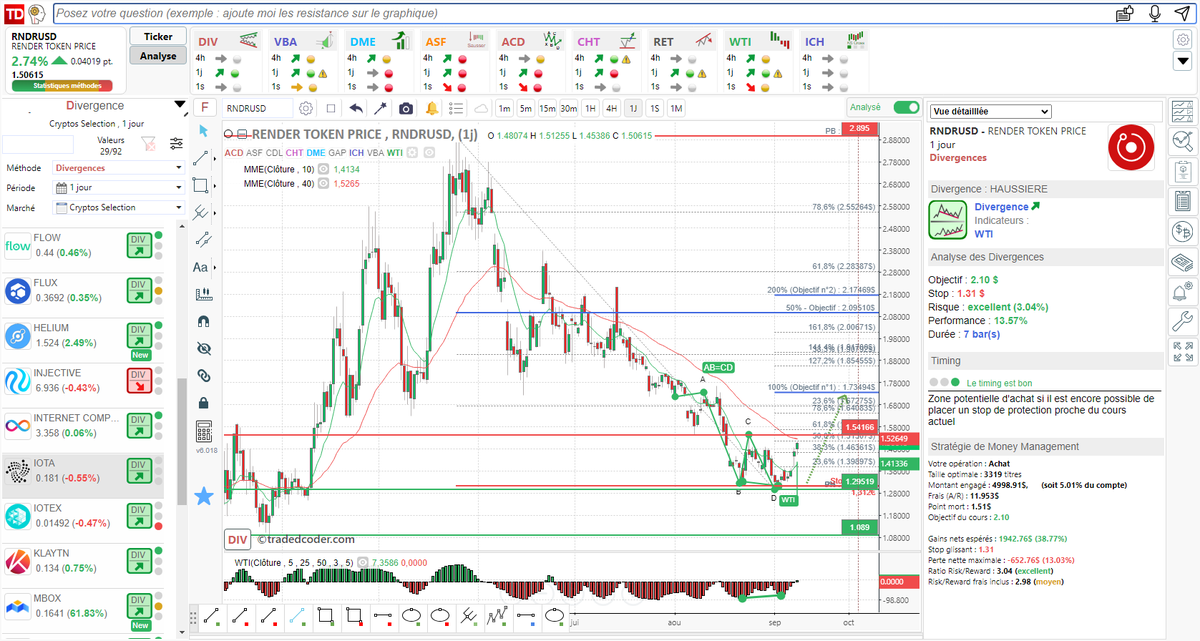Select the text annotation tool Aa
This screenshot has width=1200, height=641.
pyautogui.click(x=201, y=267)
